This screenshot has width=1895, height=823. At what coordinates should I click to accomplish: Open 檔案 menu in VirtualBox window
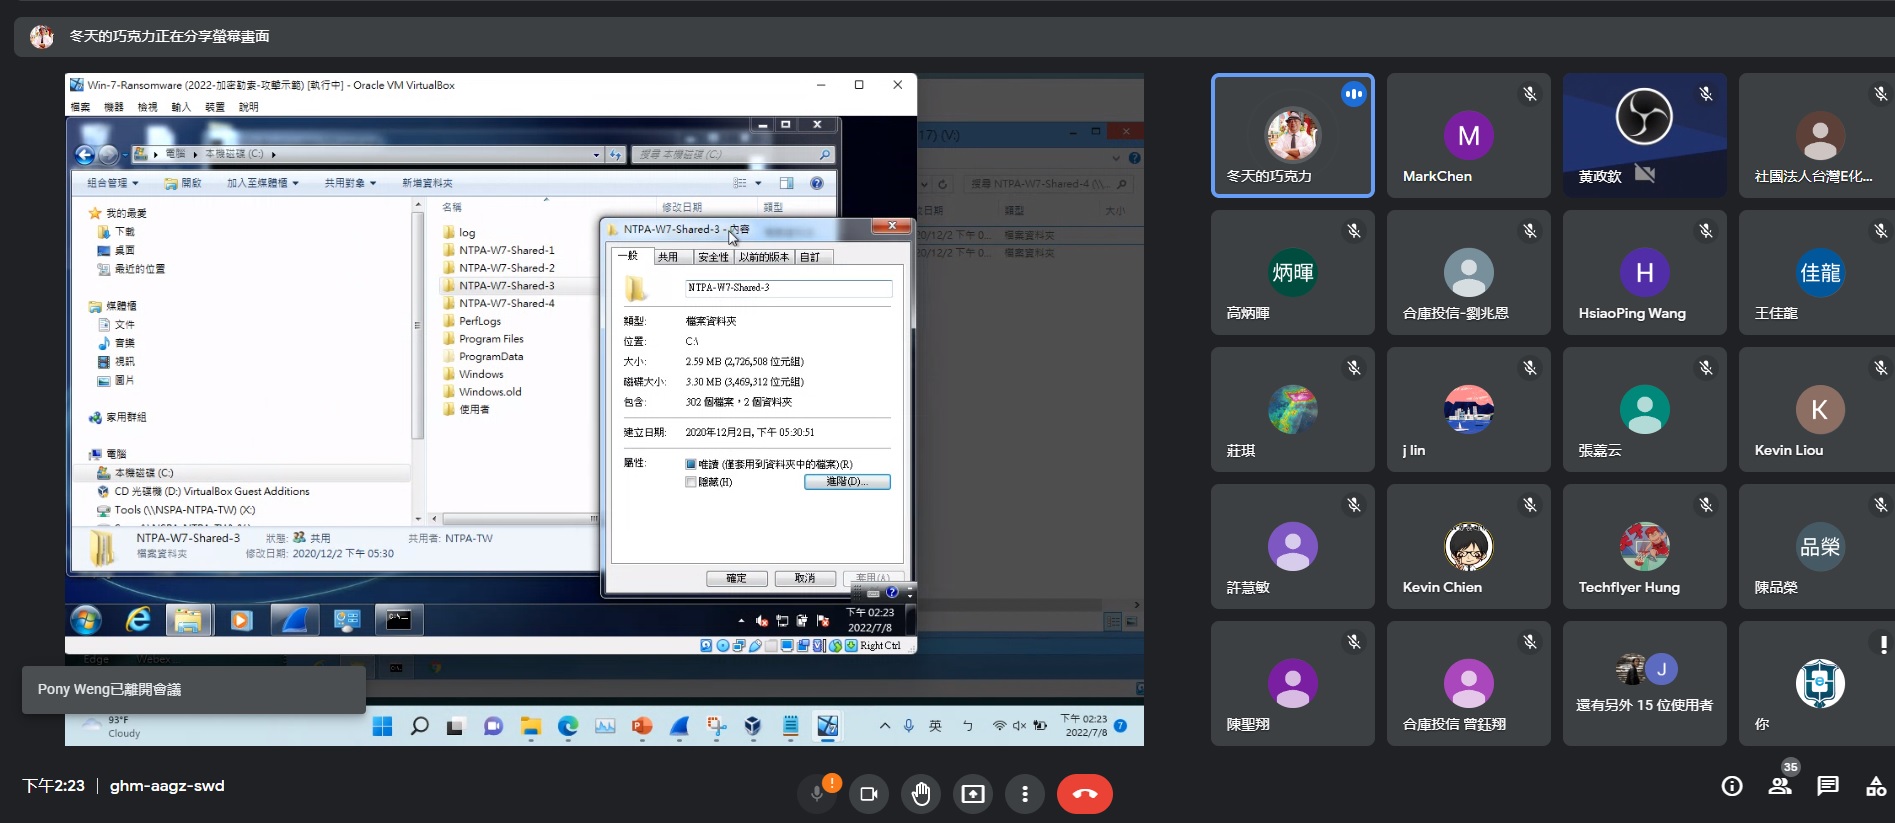(80, 107)
